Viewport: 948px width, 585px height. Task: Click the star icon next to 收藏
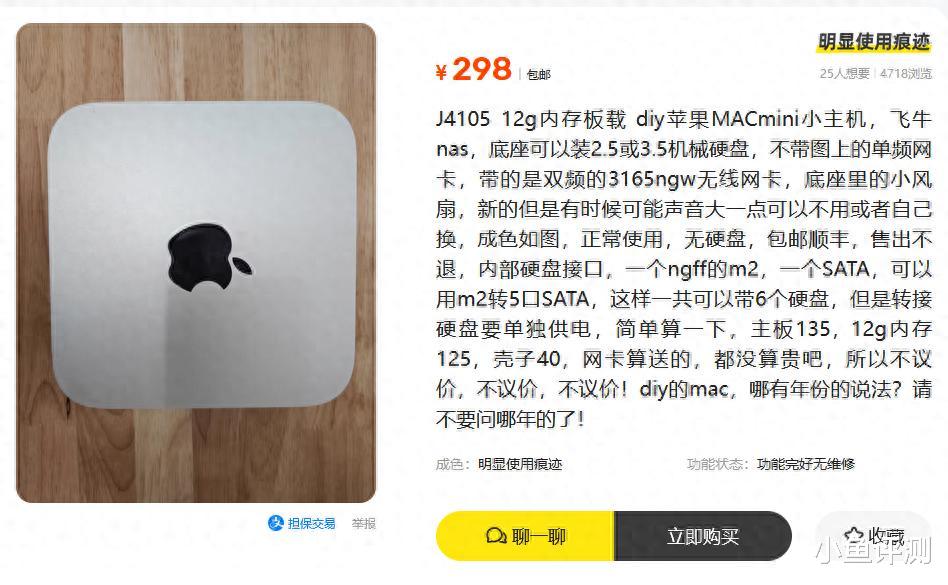855,535
